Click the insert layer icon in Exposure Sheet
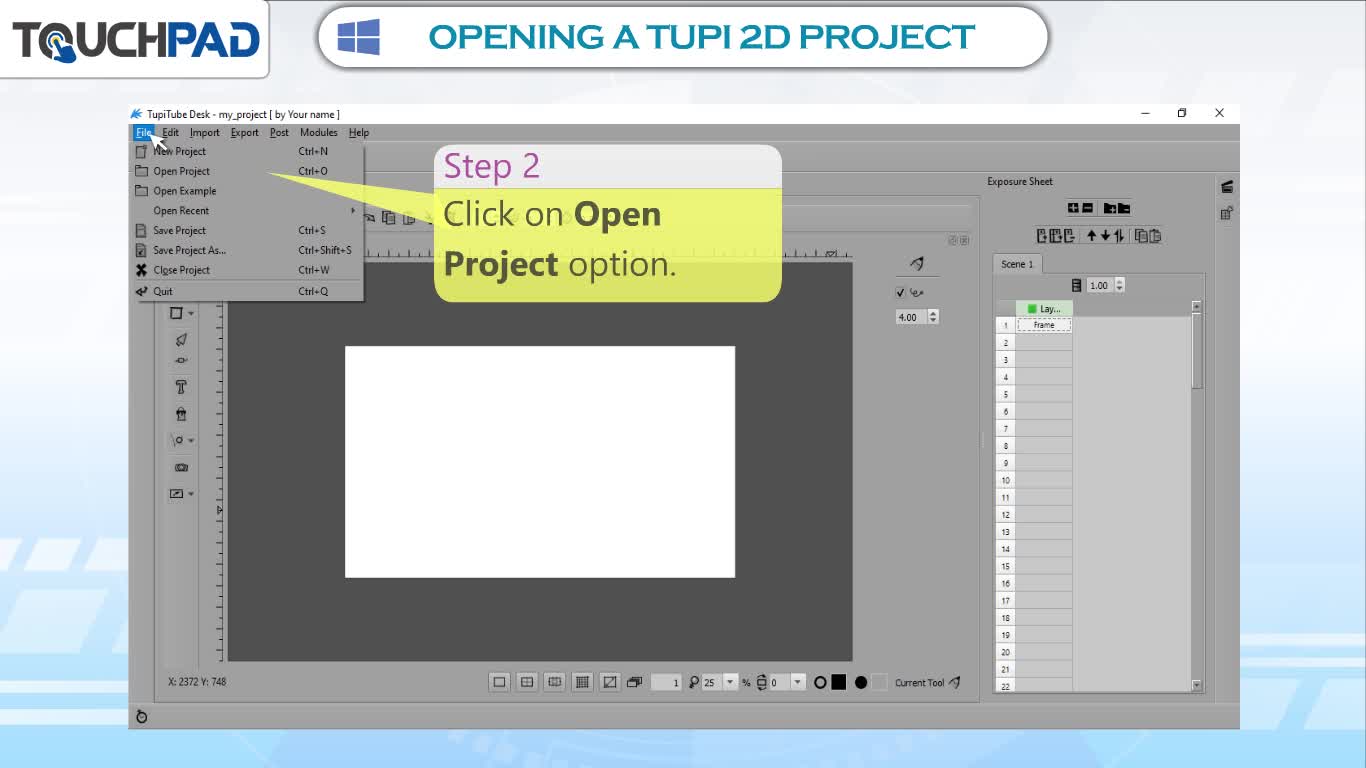 tap(1043, 236)
